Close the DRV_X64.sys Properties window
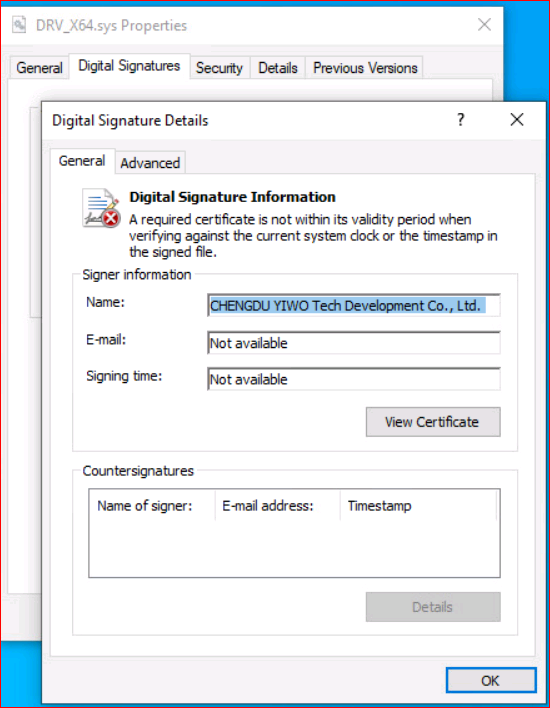The width and height of the screenshot is (550, 708). coord(485,24)
